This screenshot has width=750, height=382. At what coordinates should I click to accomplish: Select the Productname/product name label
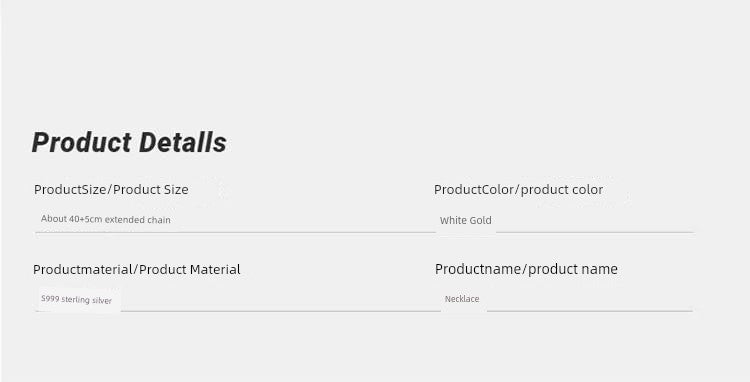[x=526, y=269]
